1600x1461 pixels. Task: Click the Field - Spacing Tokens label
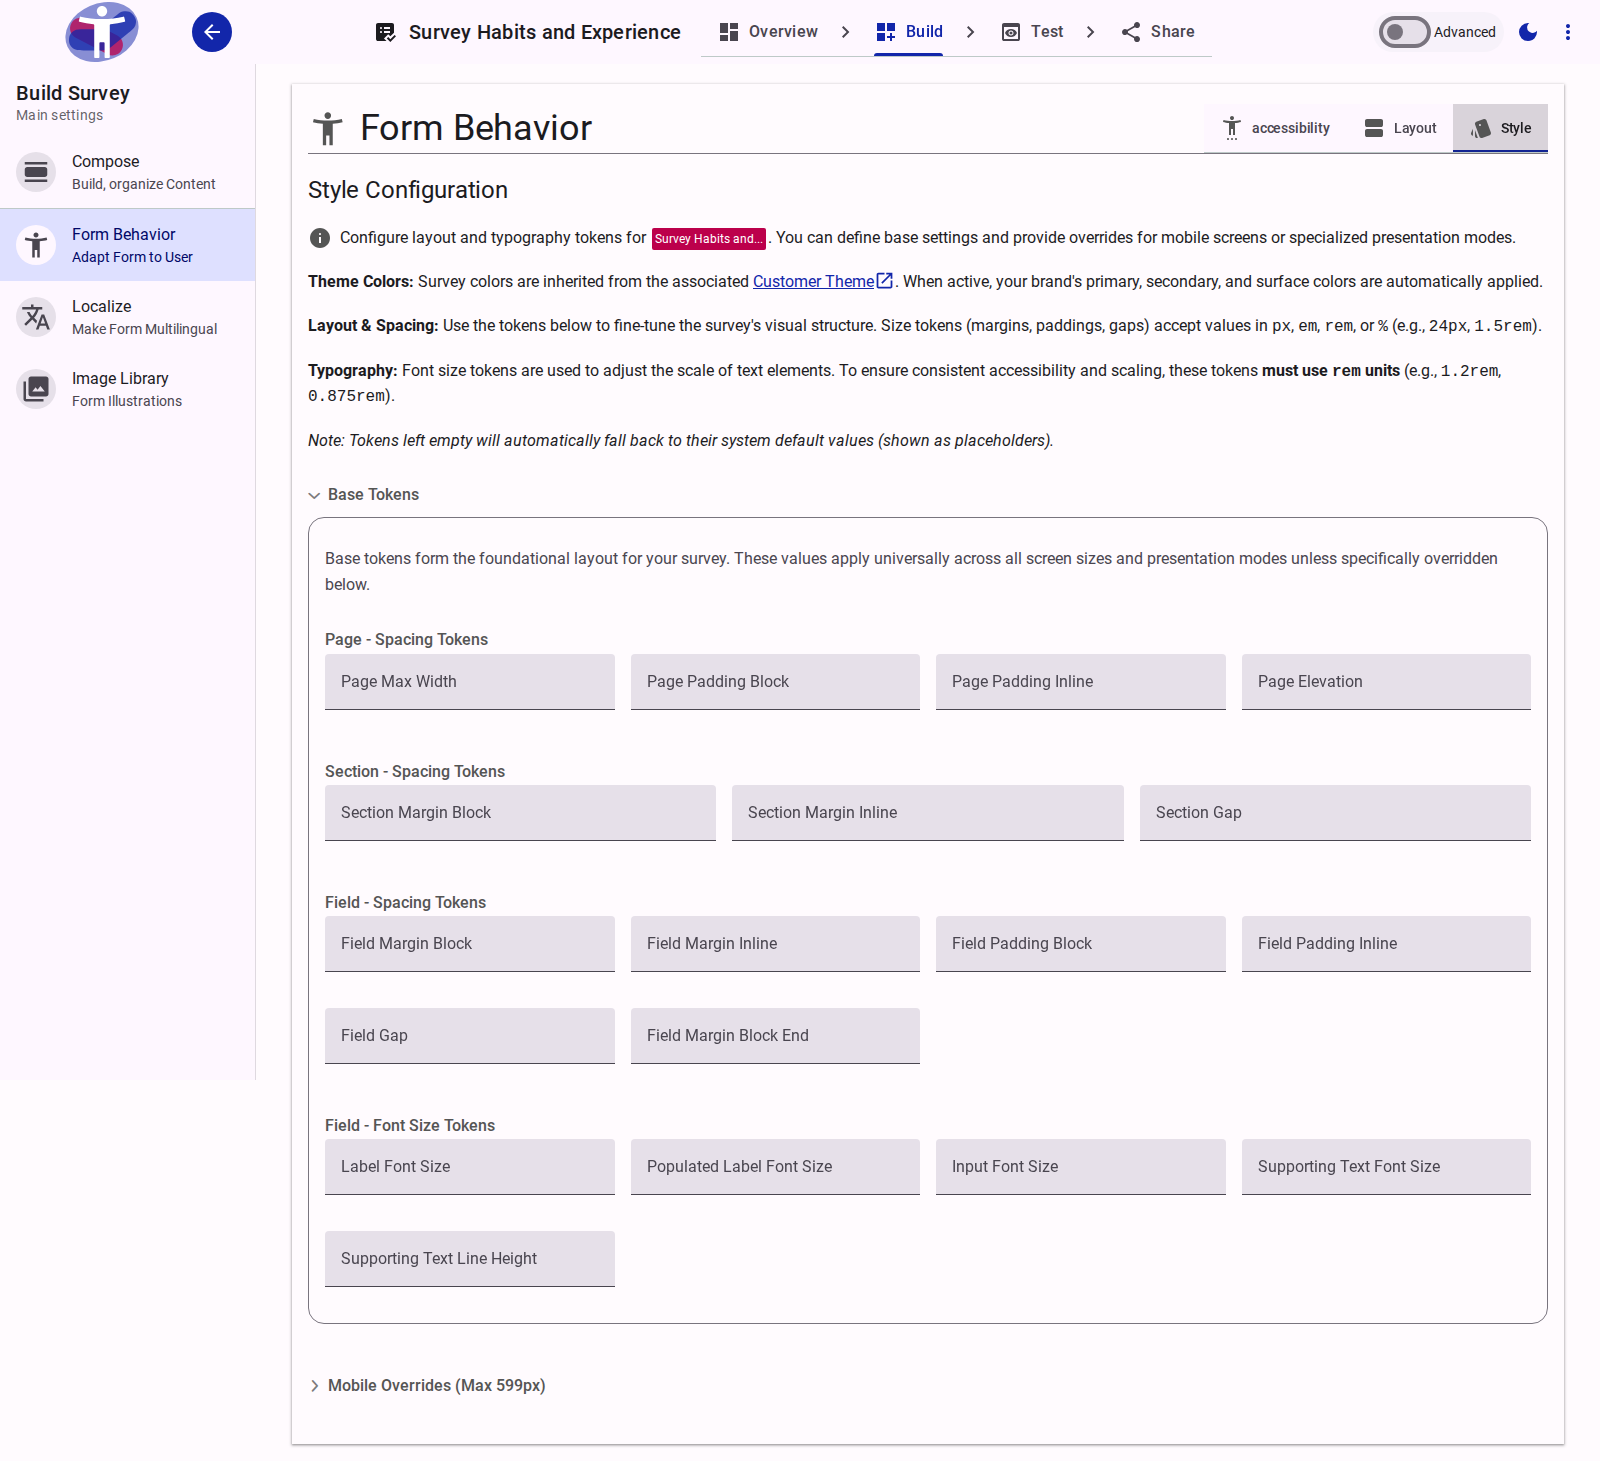(405, 903)
